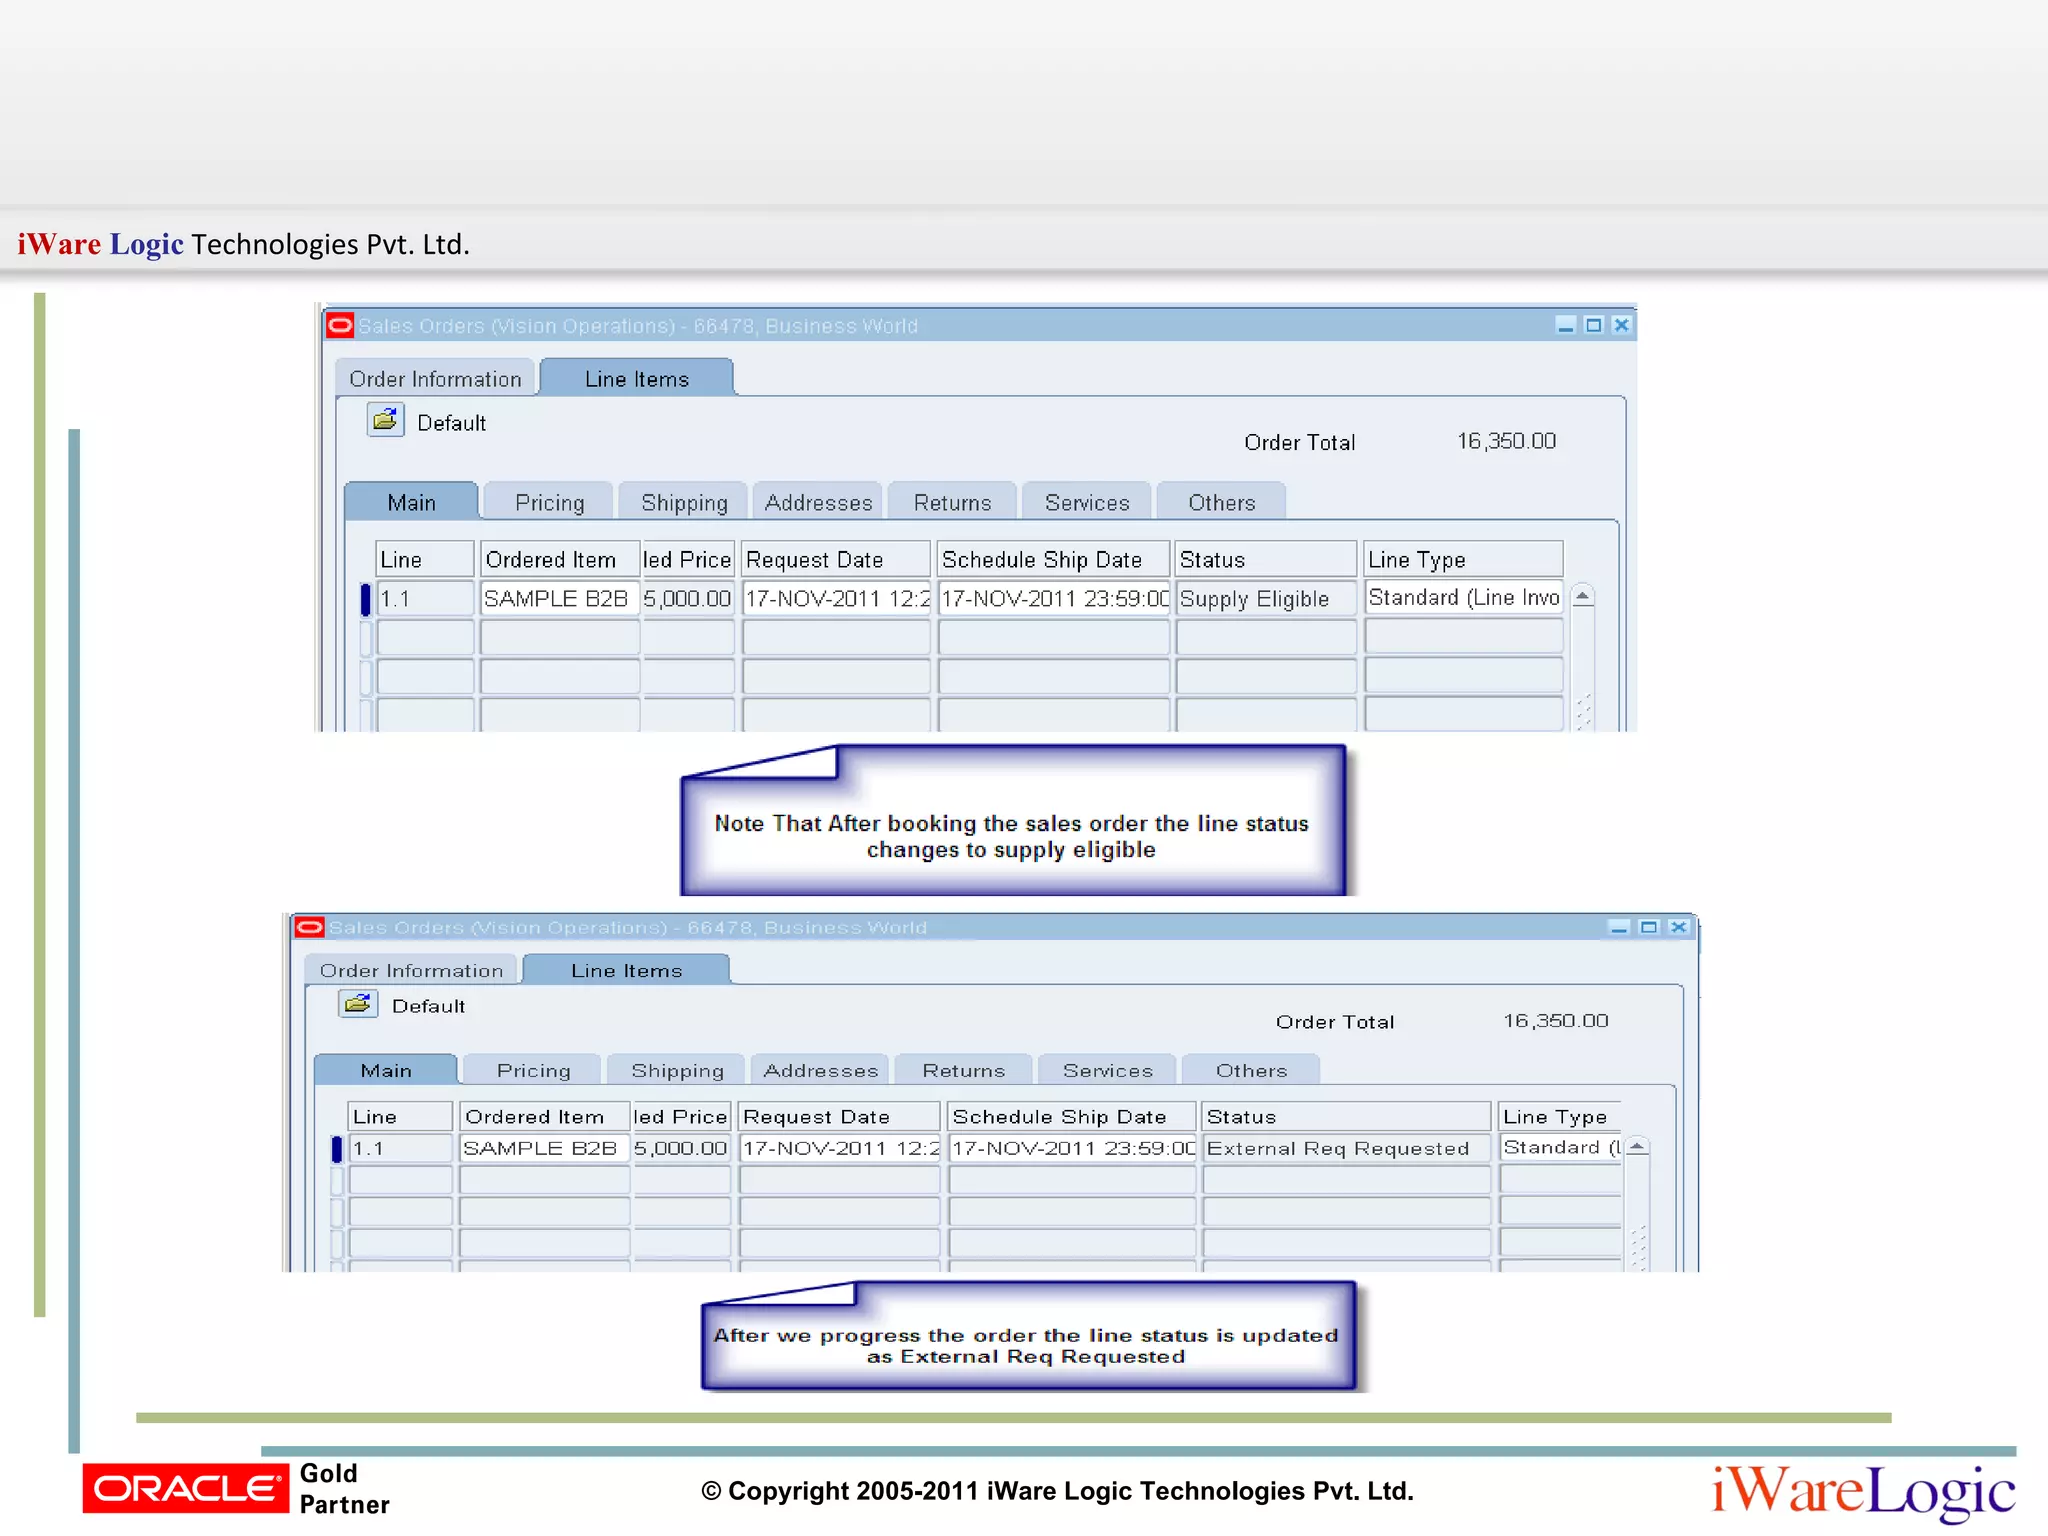Click Oracle icon in upper Sales Orders title bar
This screenshot has height=1536, width=2048.
pos(340,325)
